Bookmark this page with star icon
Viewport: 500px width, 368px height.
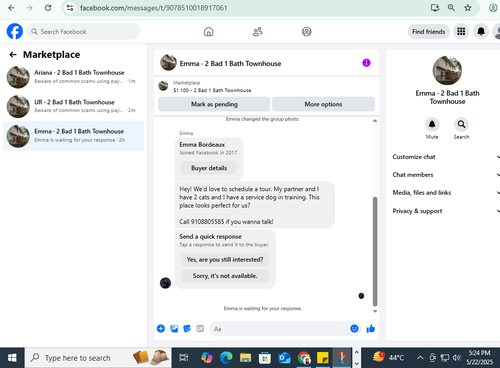(x=468, y=8)
